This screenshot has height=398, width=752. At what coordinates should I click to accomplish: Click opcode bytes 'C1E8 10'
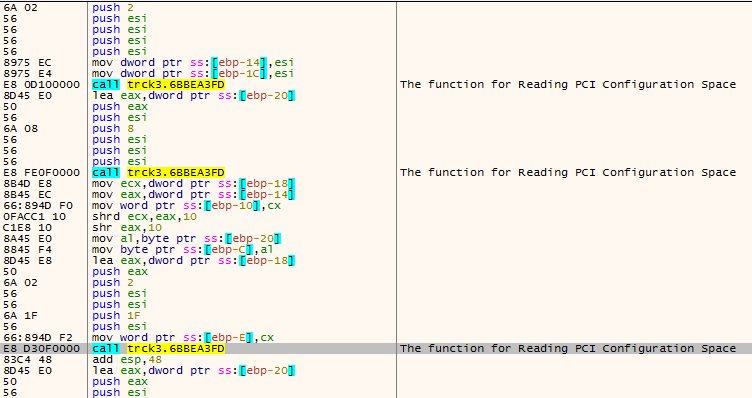click(x=27, y=228)
